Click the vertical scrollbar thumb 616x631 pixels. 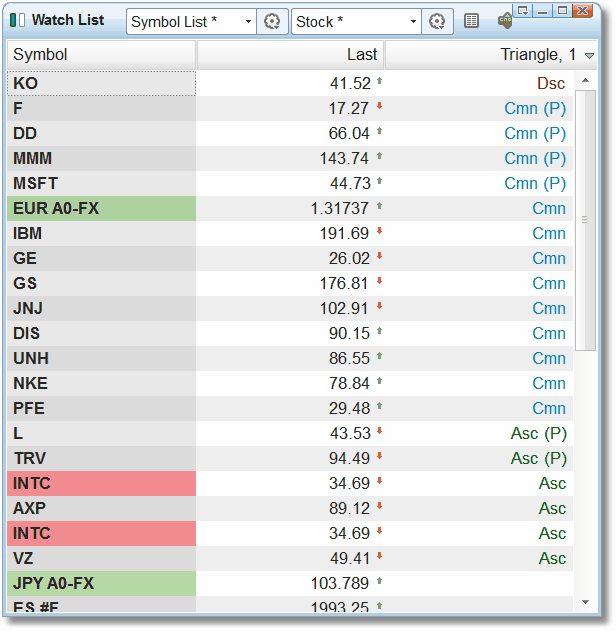(585, 221)
